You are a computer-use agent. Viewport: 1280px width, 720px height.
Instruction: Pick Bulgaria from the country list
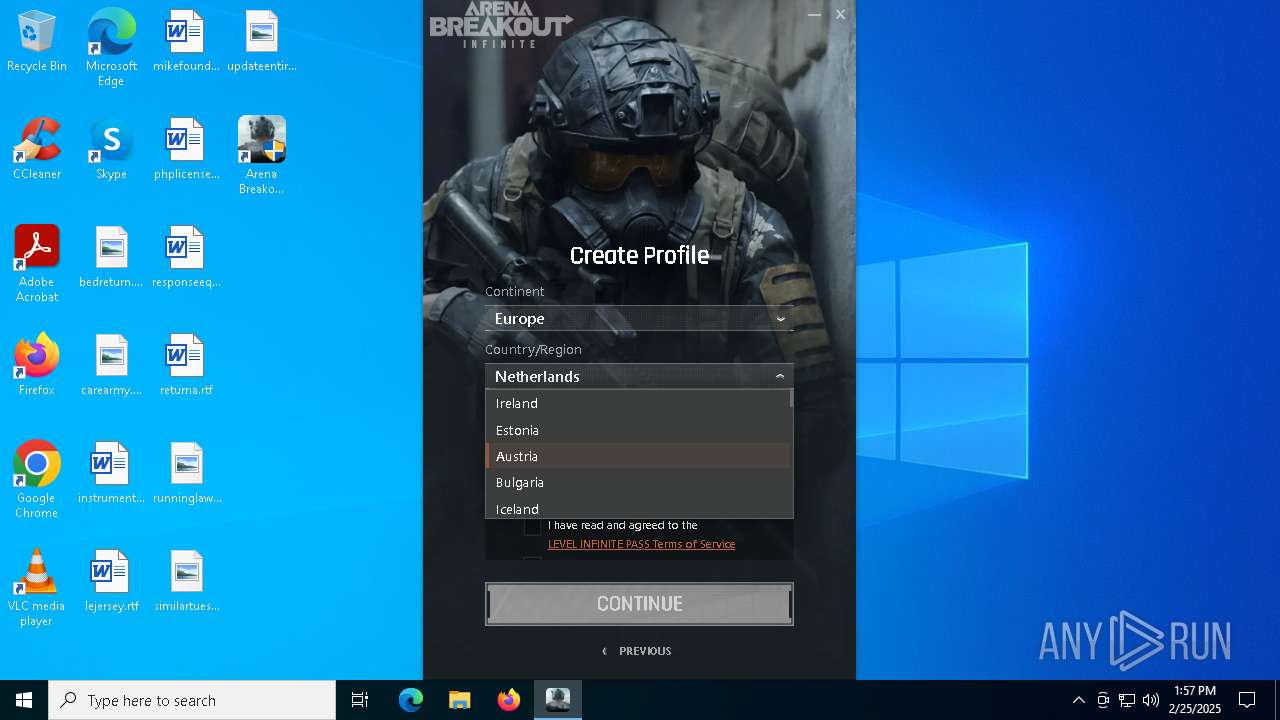(637, 482)
